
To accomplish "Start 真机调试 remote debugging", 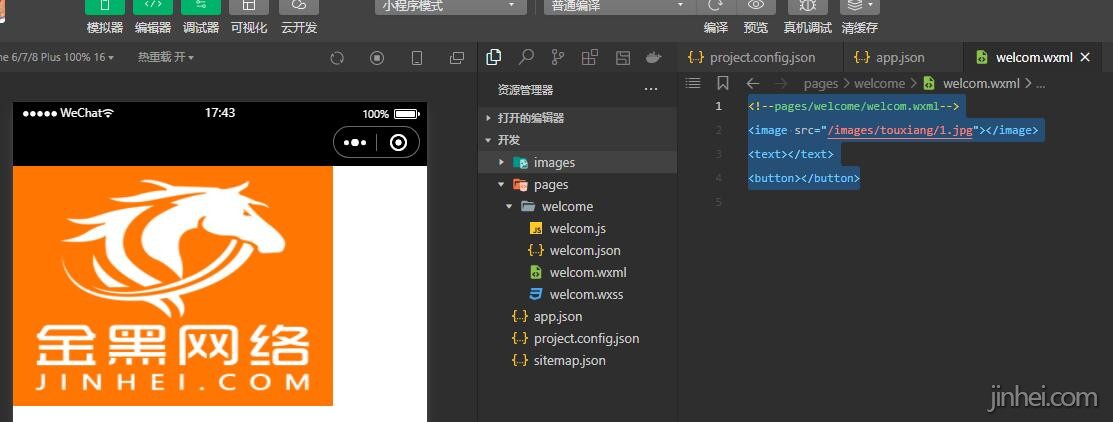I will click(808, 6).
